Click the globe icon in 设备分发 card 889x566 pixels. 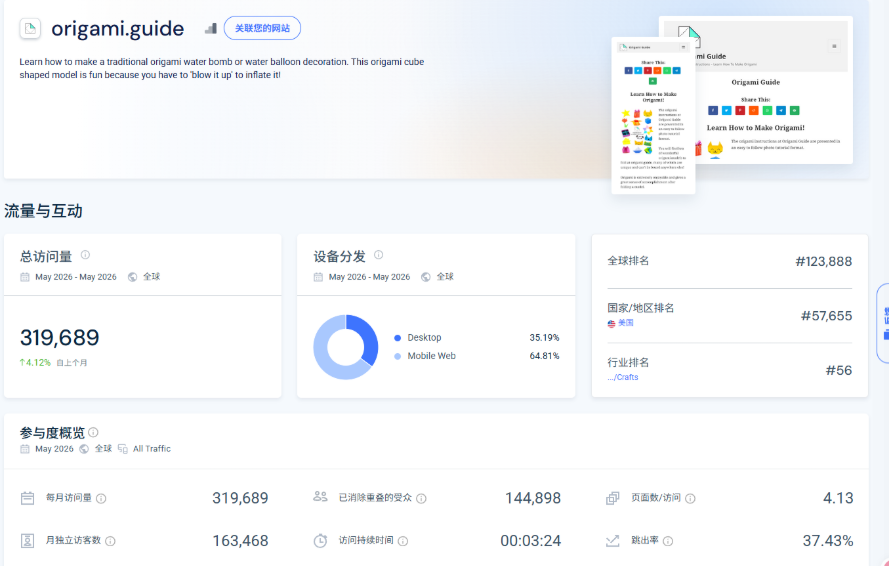426,277
